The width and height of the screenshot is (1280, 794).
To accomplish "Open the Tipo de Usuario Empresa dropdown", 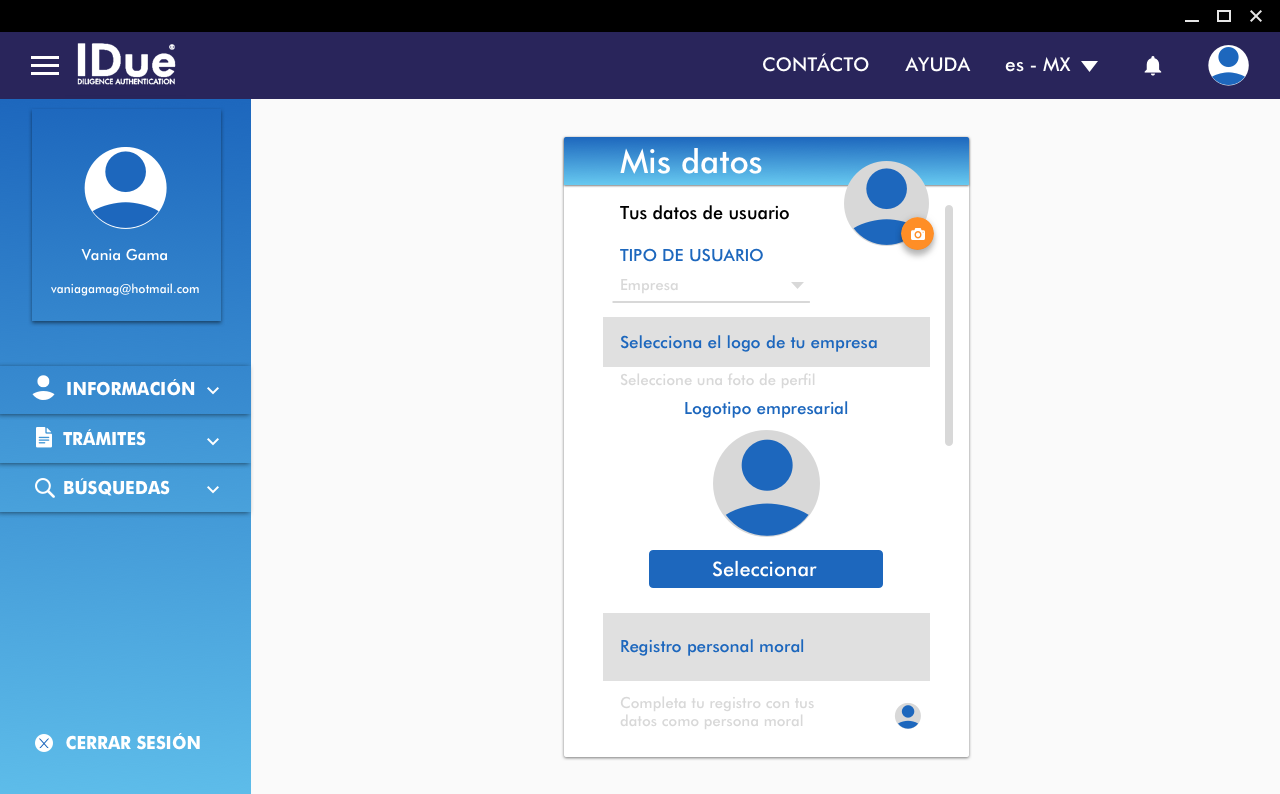I will tap(711, 286).
